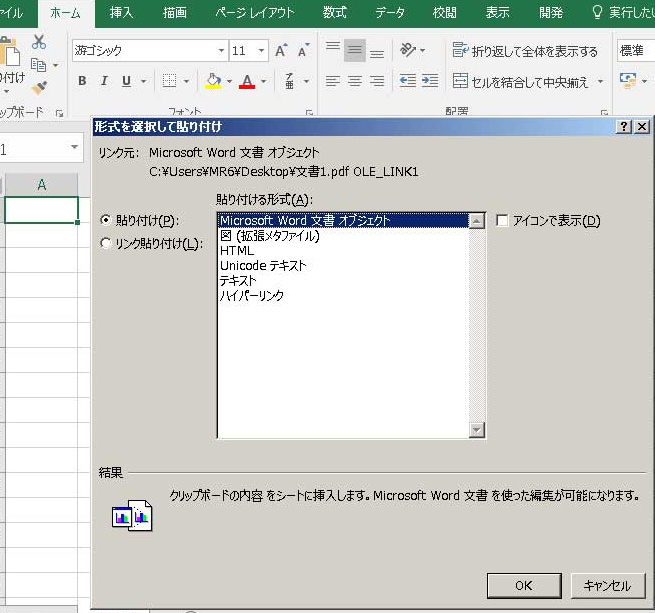The image size is (655, 613).
Task: Open the セルを結合して中央揃え dropdown arrow
Action: (600, 82)
